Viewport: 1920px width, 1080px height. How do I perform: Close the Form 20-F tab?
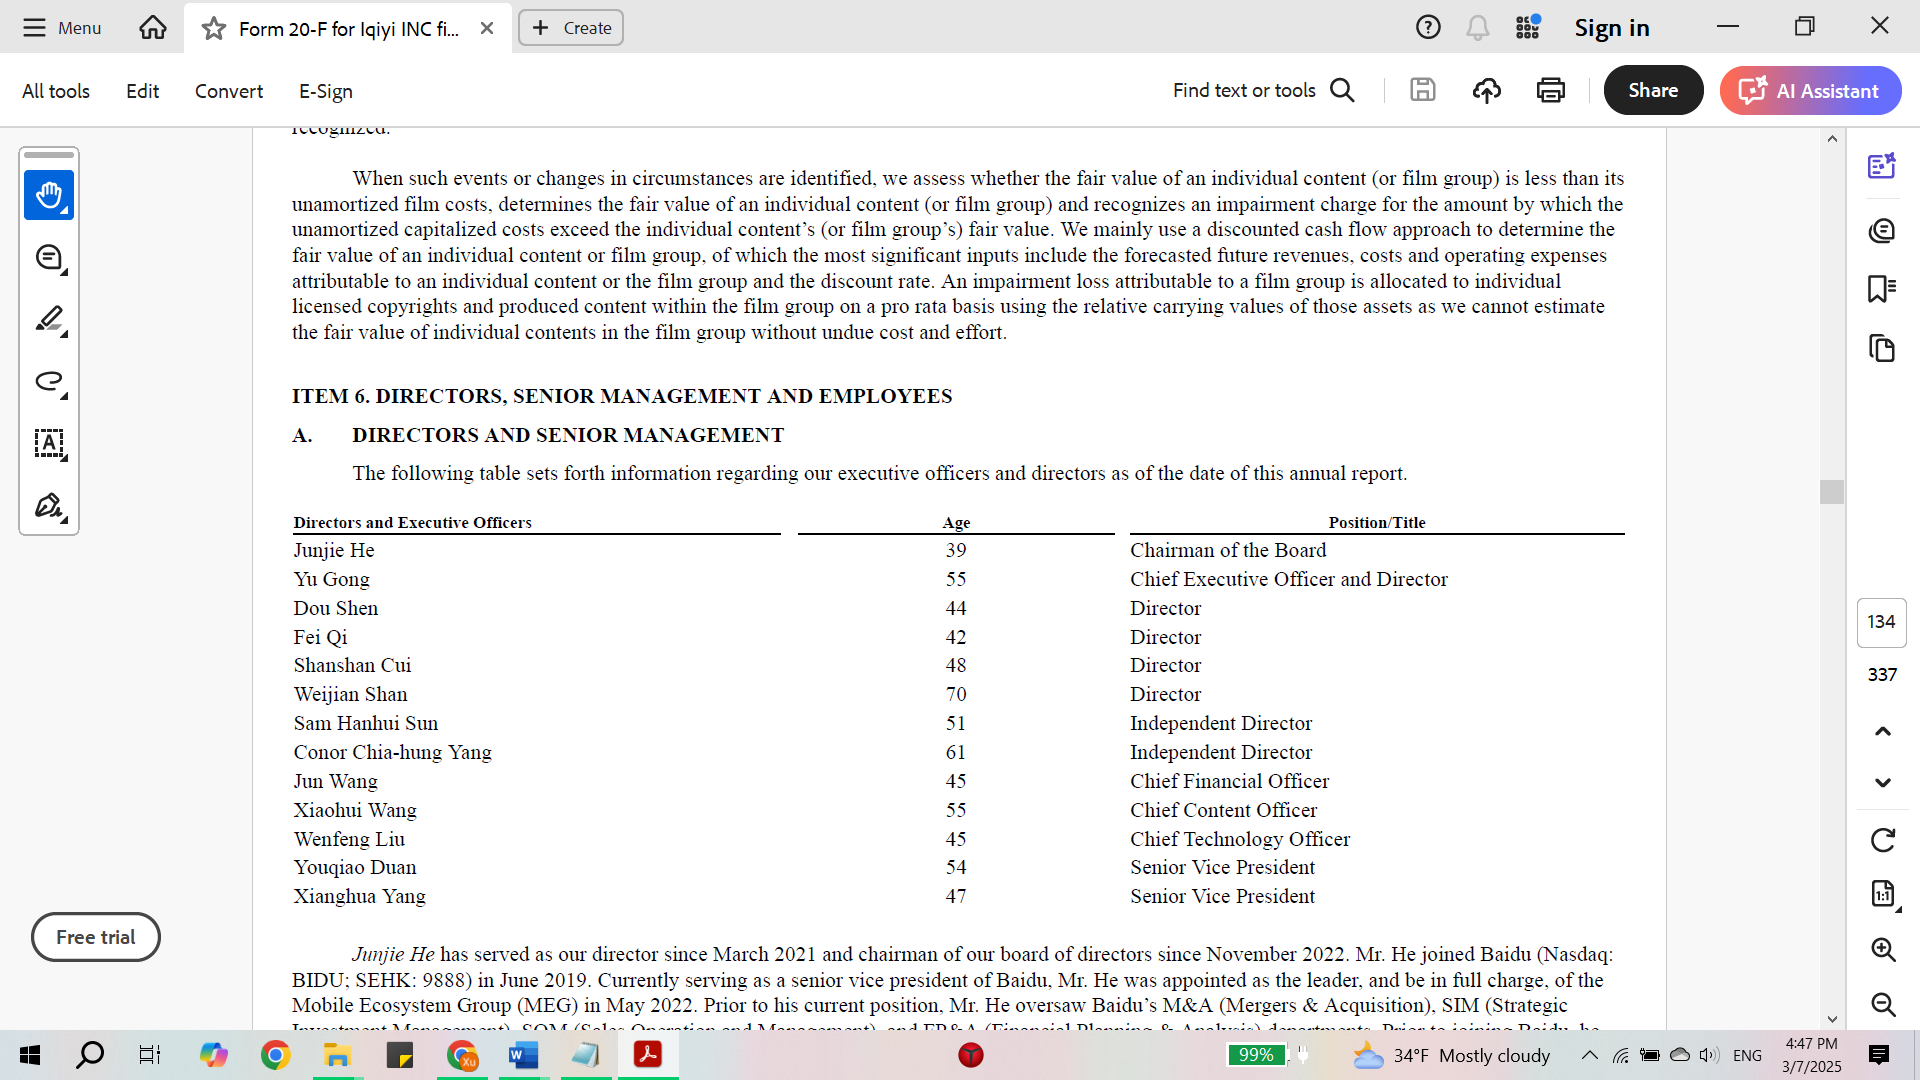[x=487, y=28]
